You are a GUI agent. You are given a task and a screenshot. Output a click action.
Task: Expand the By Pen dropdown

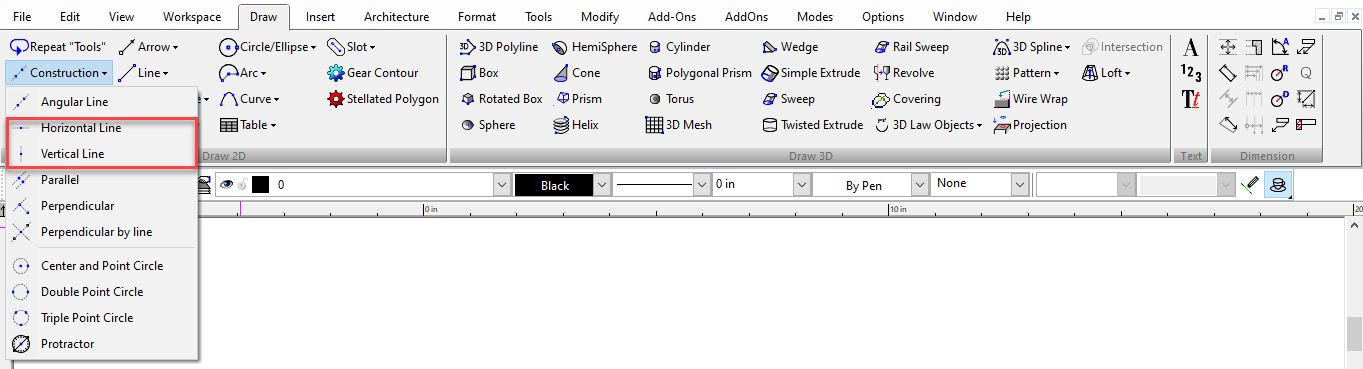point(919,185)
